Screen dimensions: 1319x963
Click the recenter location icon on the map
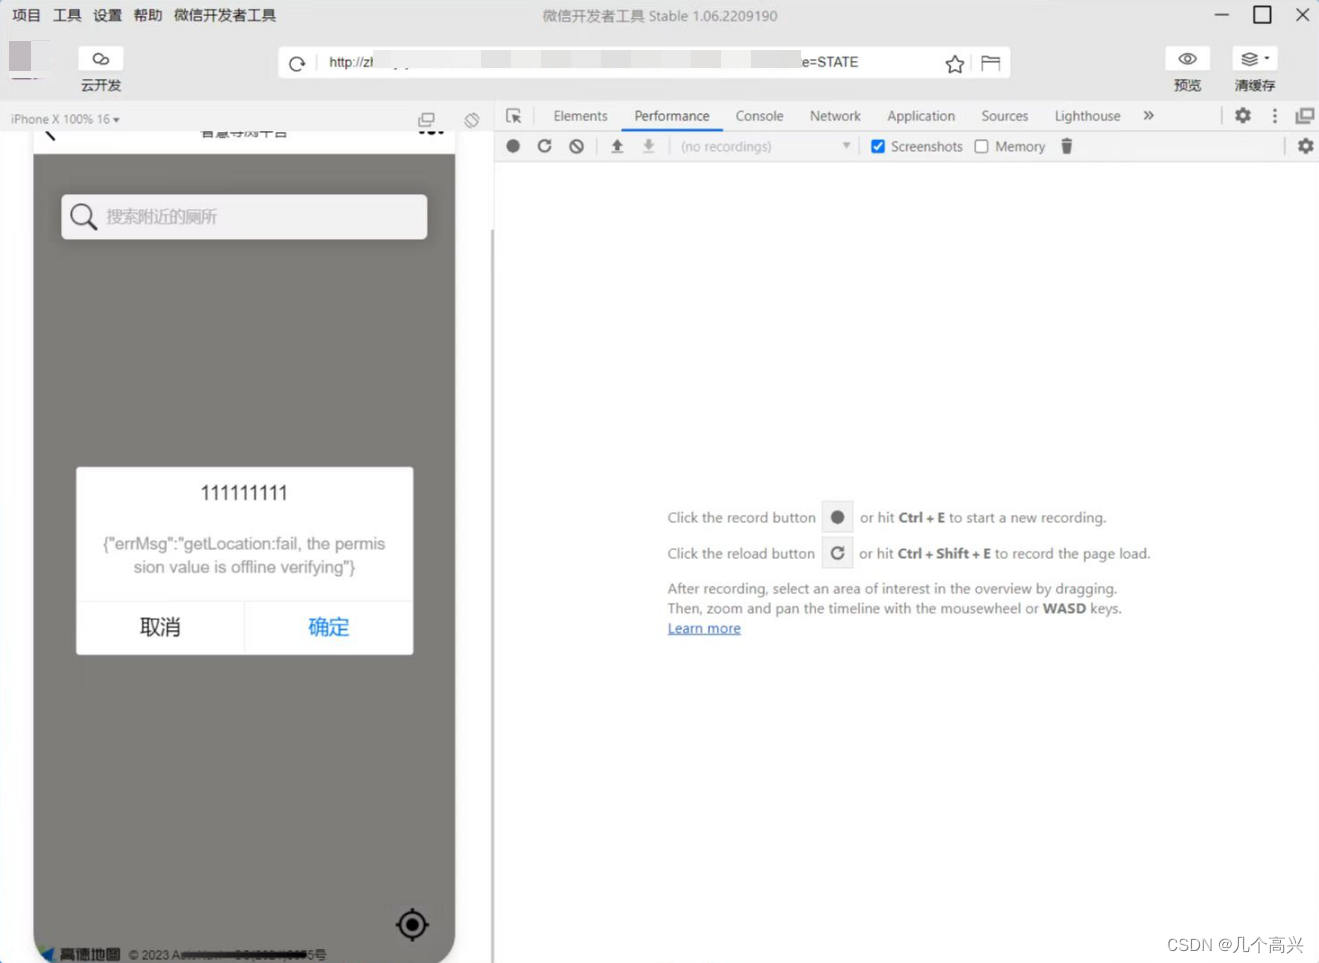pyautogui.click(x=411, y=925)
